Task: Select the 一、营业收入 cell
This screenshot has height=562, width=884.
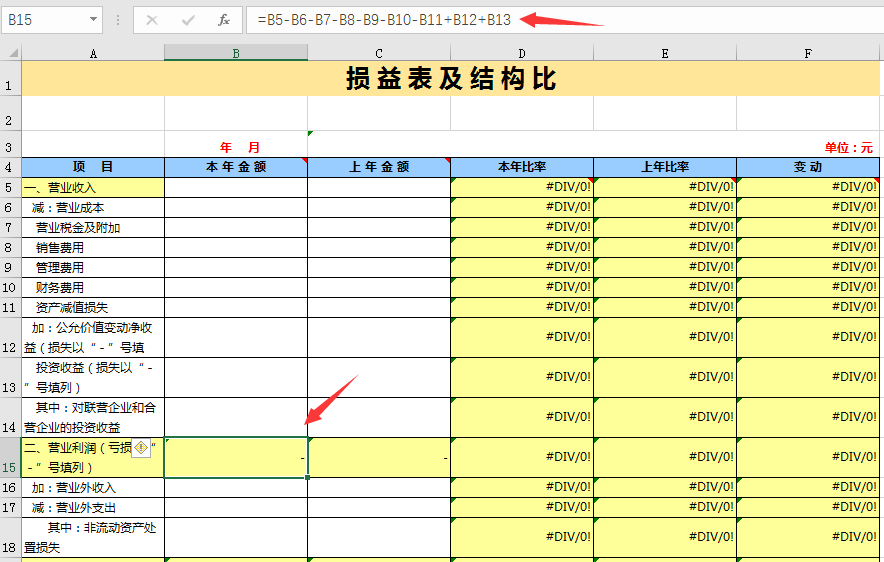Action: [93, 188]
